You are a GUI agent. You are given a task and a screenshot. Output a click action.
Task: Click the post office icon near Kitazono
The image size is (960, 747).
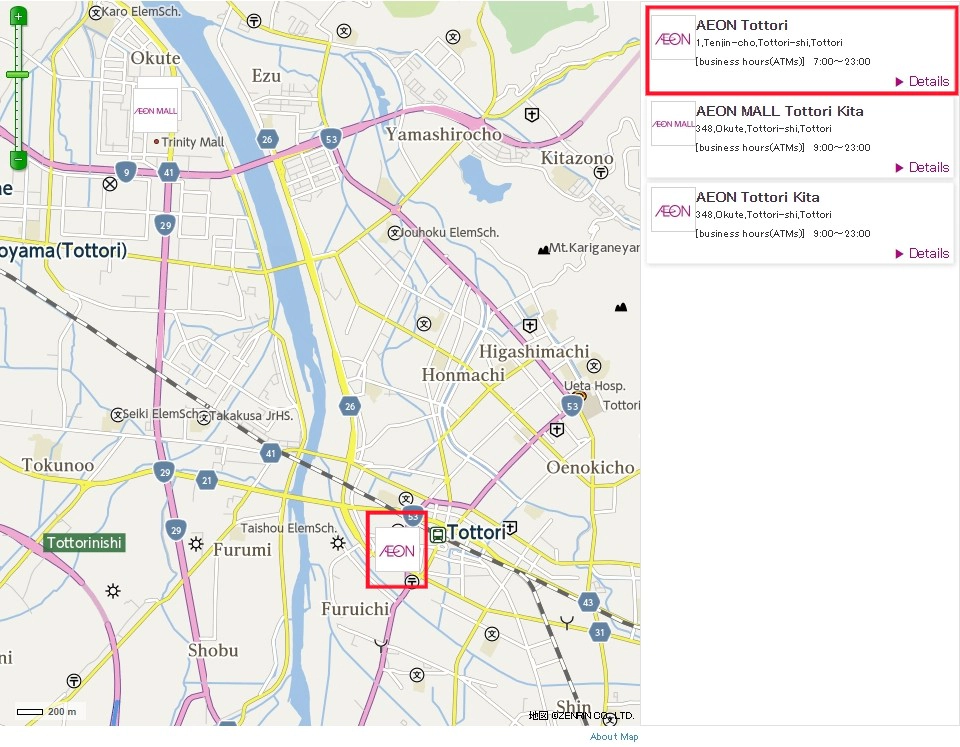point(601,173)
